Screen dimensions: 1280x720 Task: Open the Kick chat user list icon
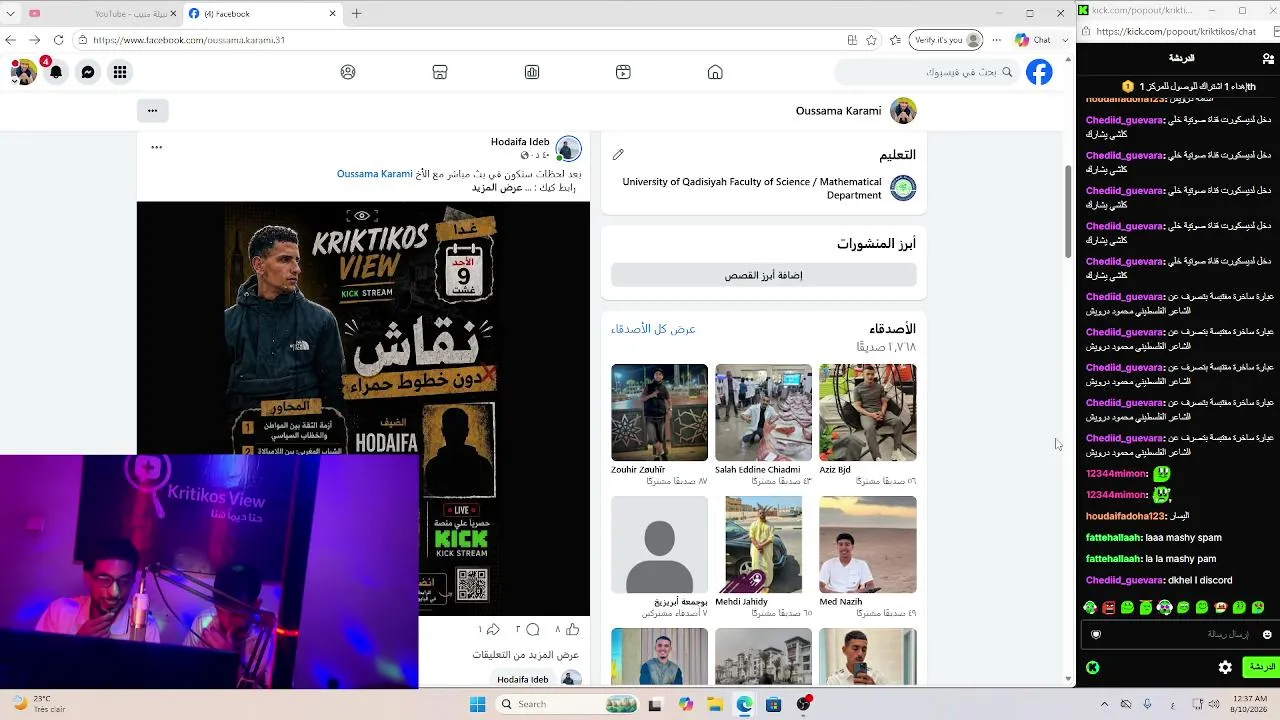click(1268, 58)
